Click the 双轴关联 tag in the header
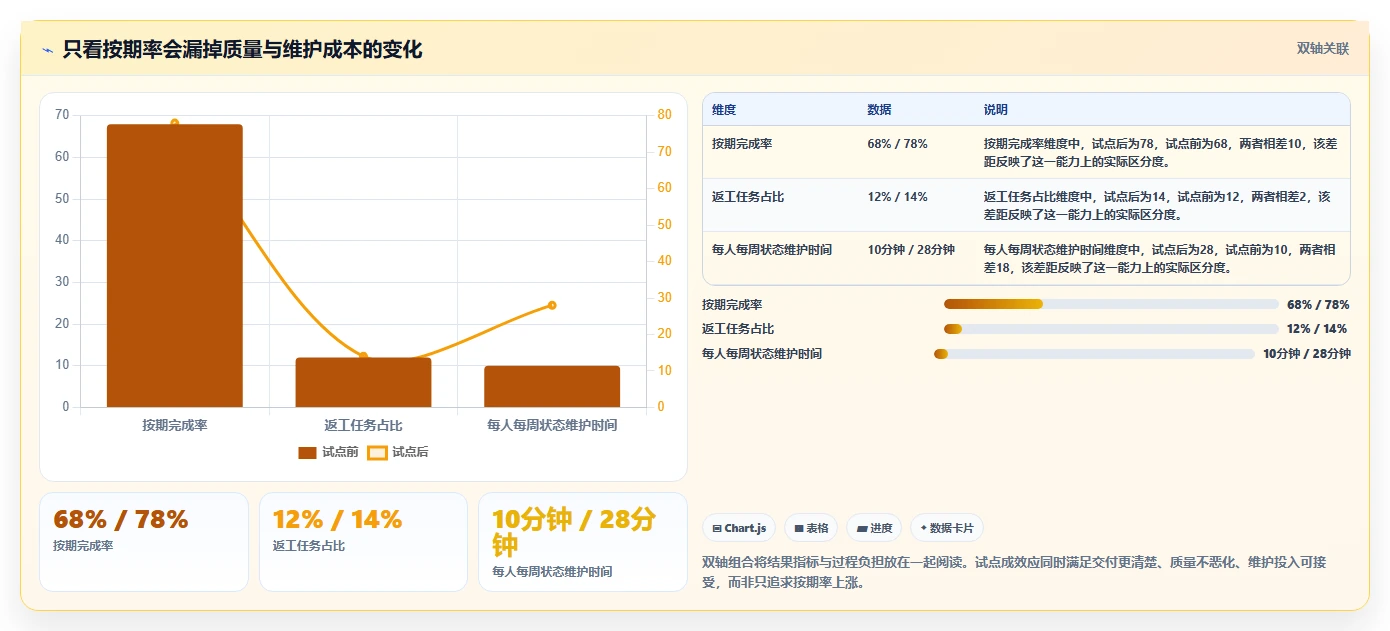This screenshot has width=1390, height=631. pos(1323,49)
